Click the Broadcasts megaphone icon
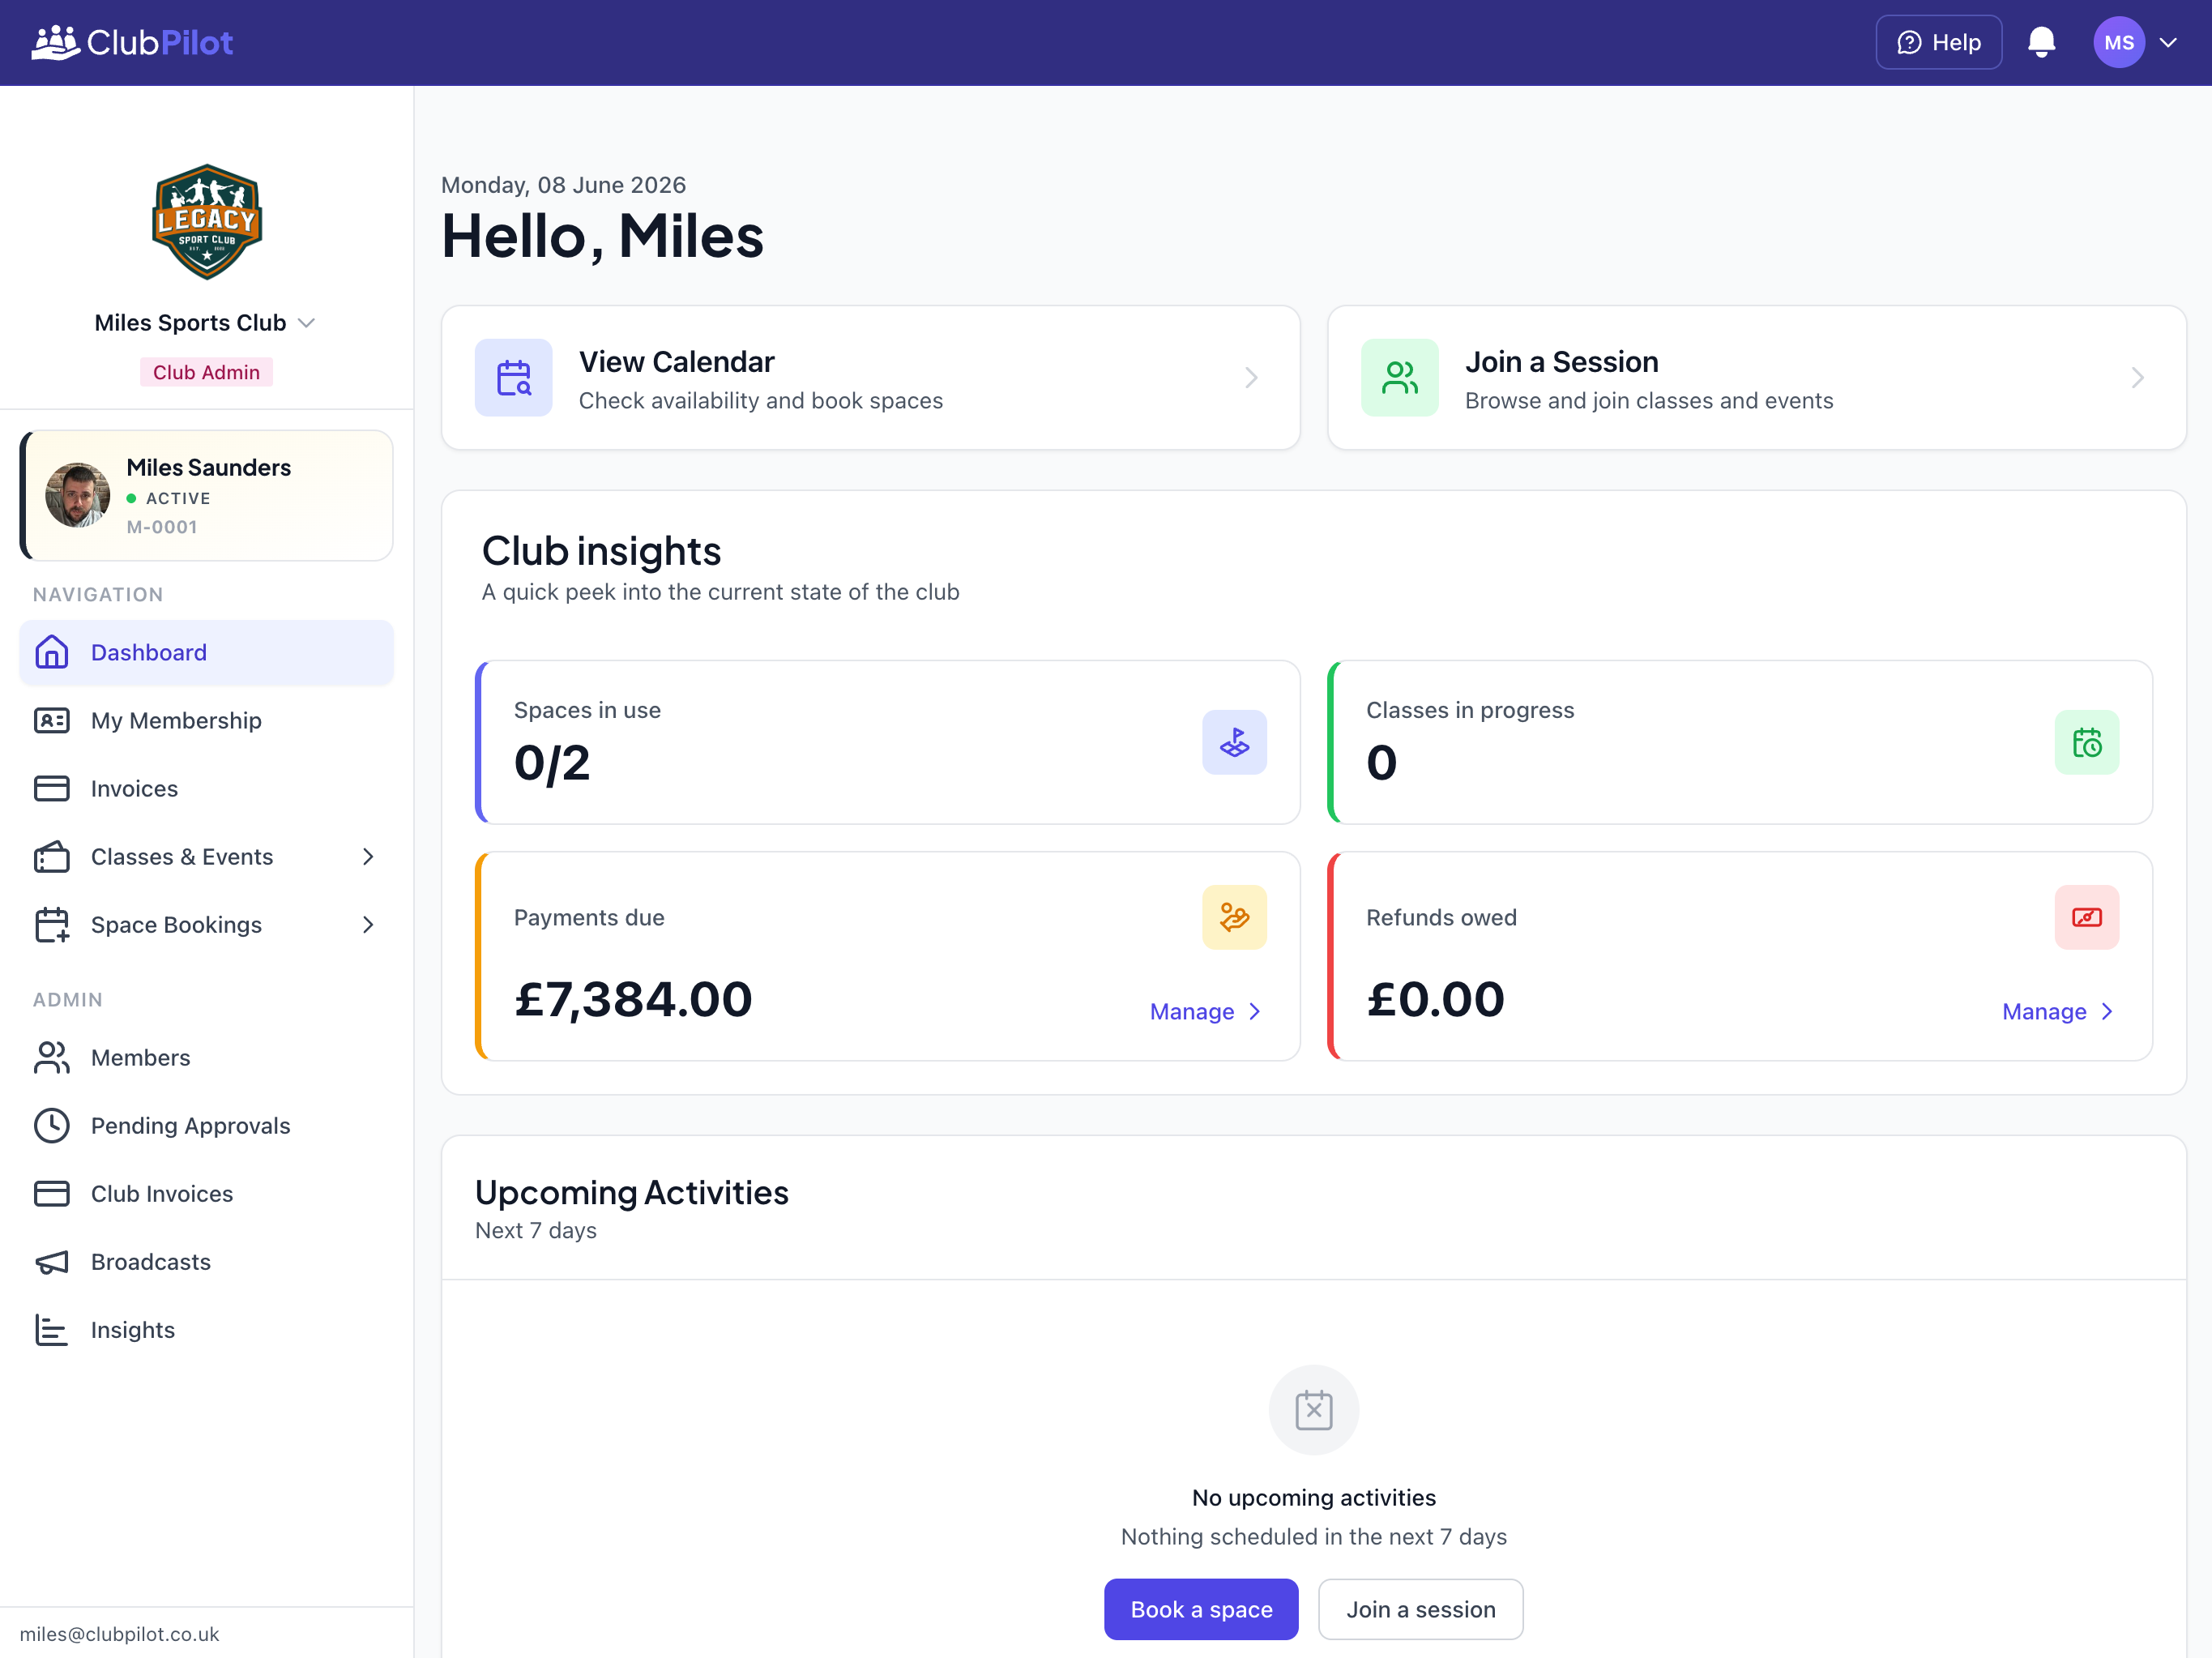Image resolution: width=2212 pixels, height=1658 pixels. [x=52, y=1262]
